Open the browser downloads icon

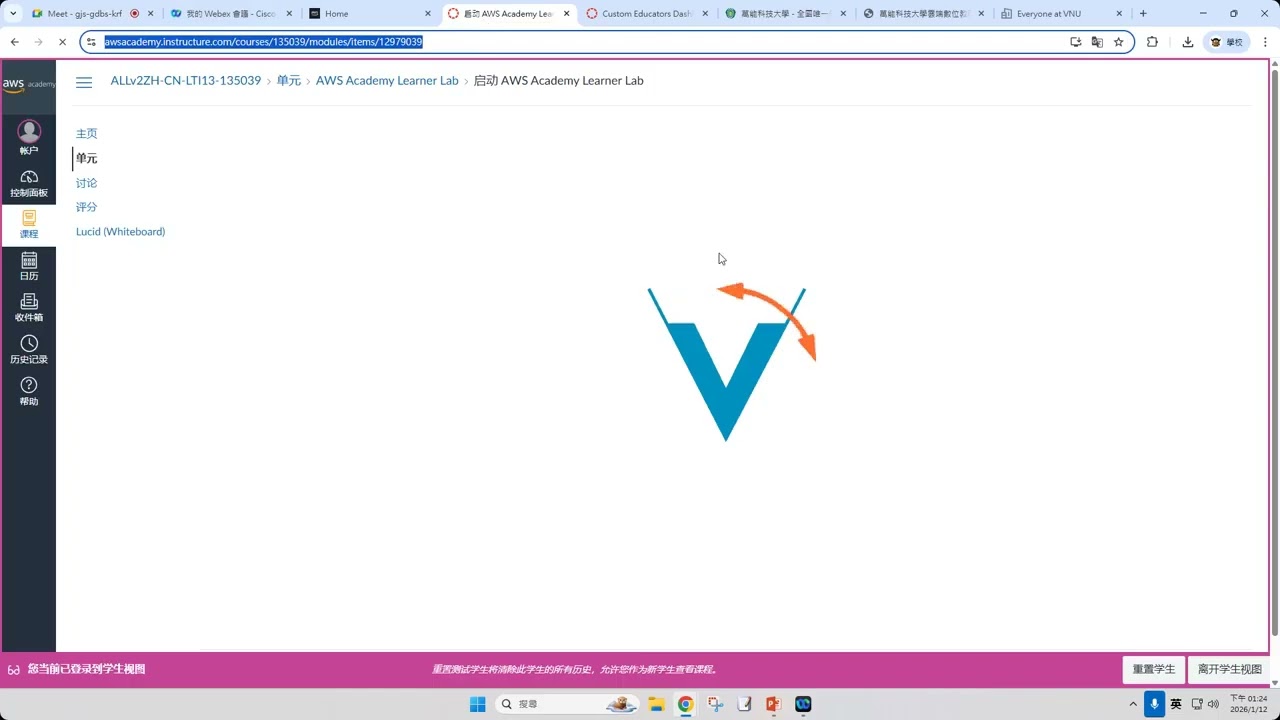coord(1188,42)
